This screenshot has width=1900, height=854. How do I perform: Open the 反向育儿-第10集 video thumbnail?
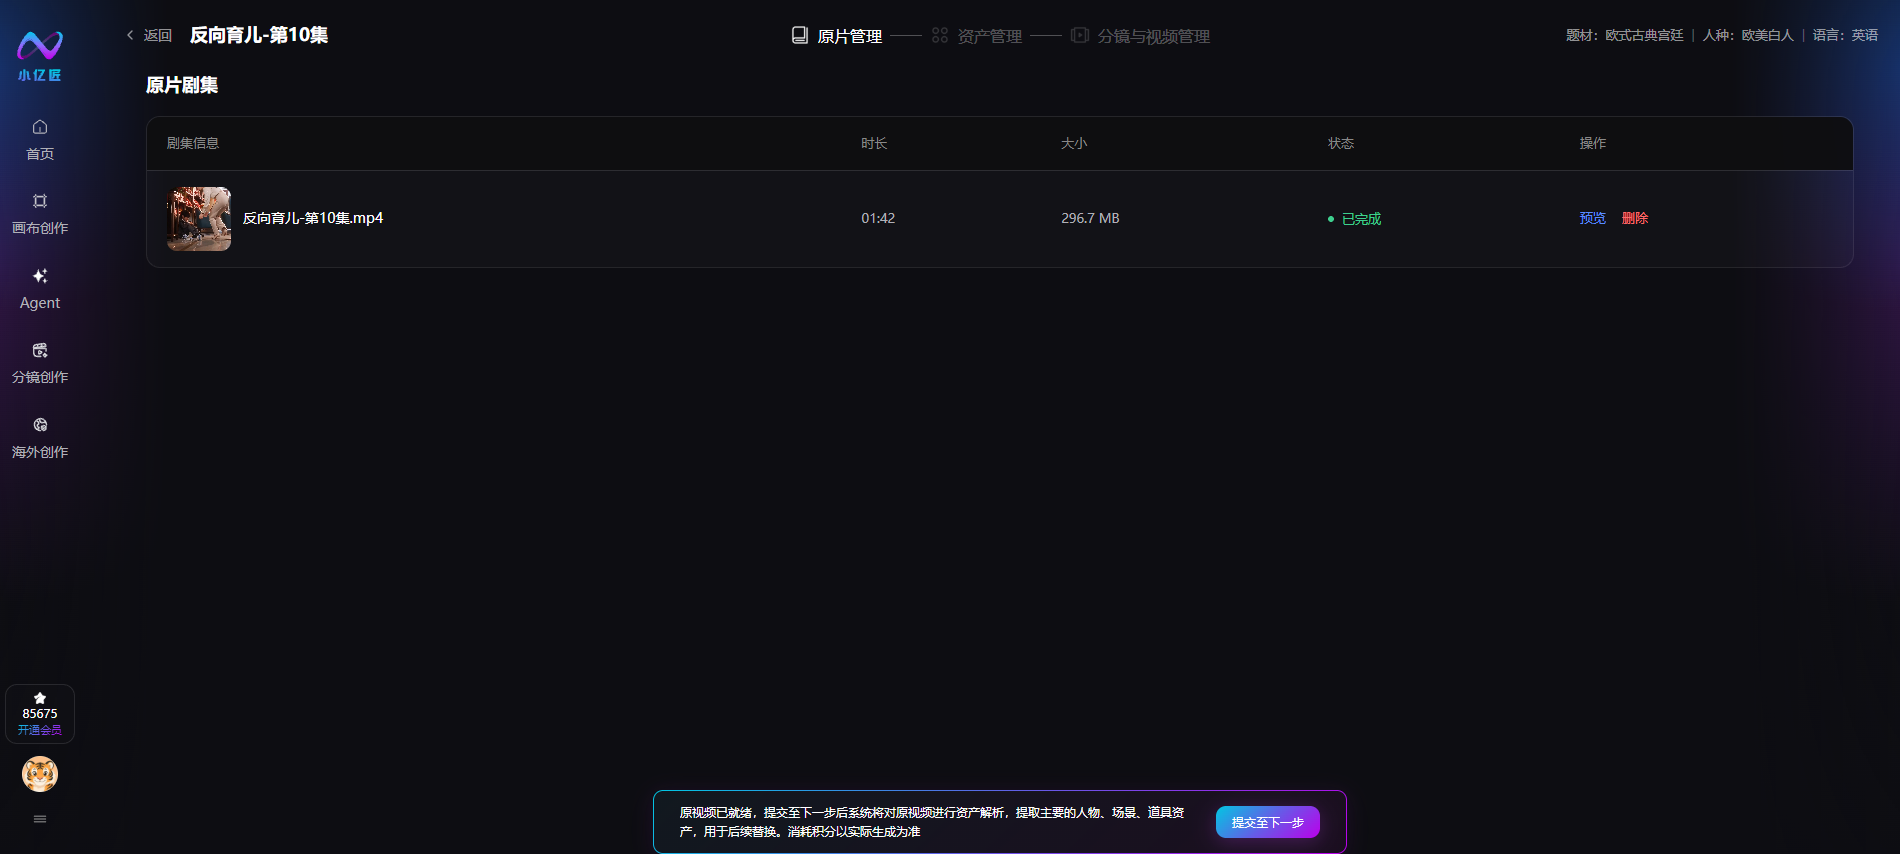pos(199,219)
